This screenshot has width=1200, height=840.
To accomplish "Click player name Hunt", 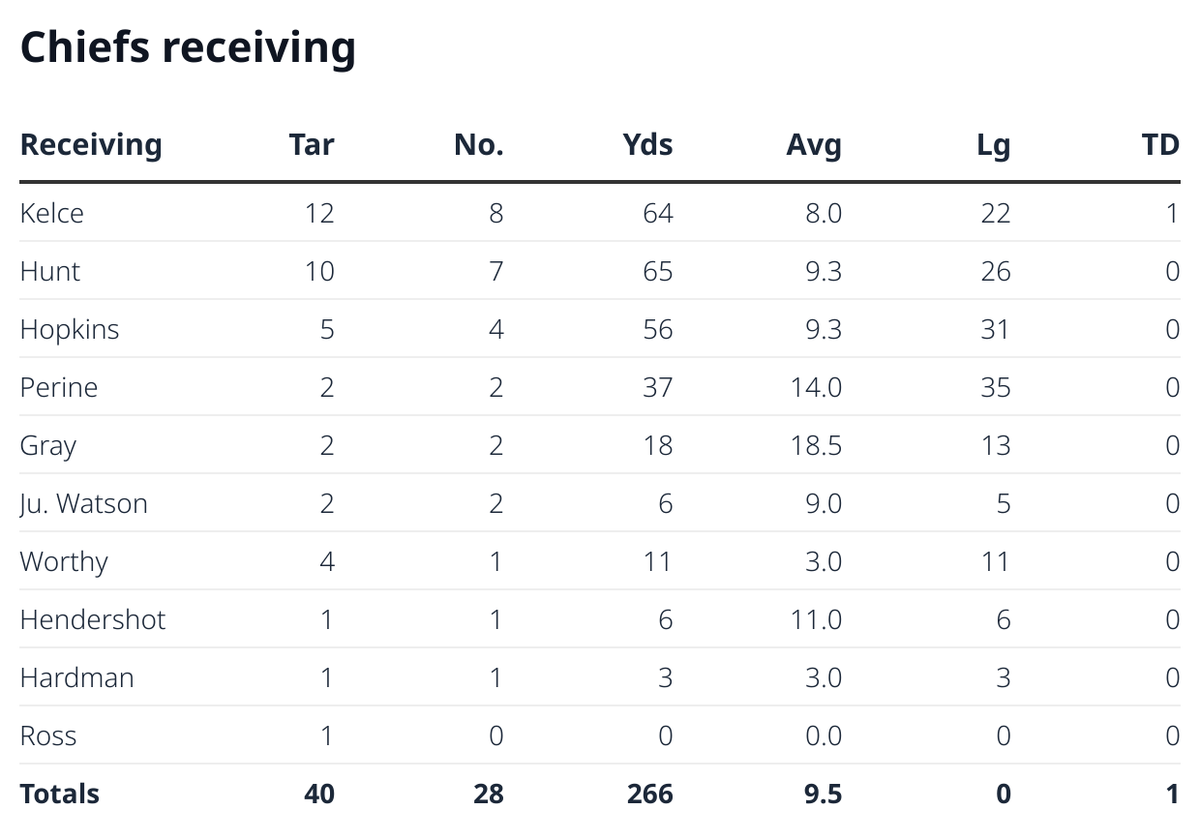I will [50, 271].
